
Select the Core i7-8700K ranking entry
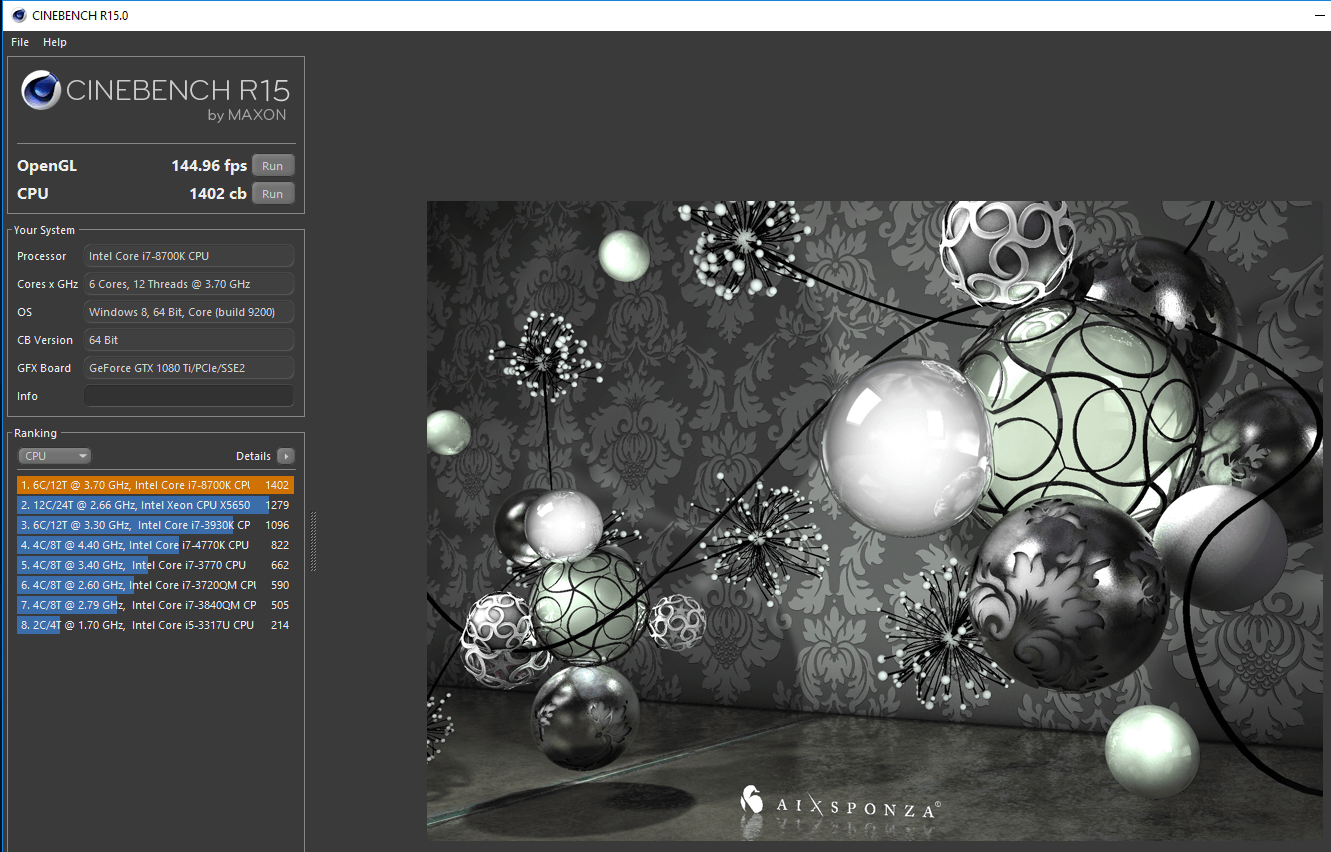155,485
